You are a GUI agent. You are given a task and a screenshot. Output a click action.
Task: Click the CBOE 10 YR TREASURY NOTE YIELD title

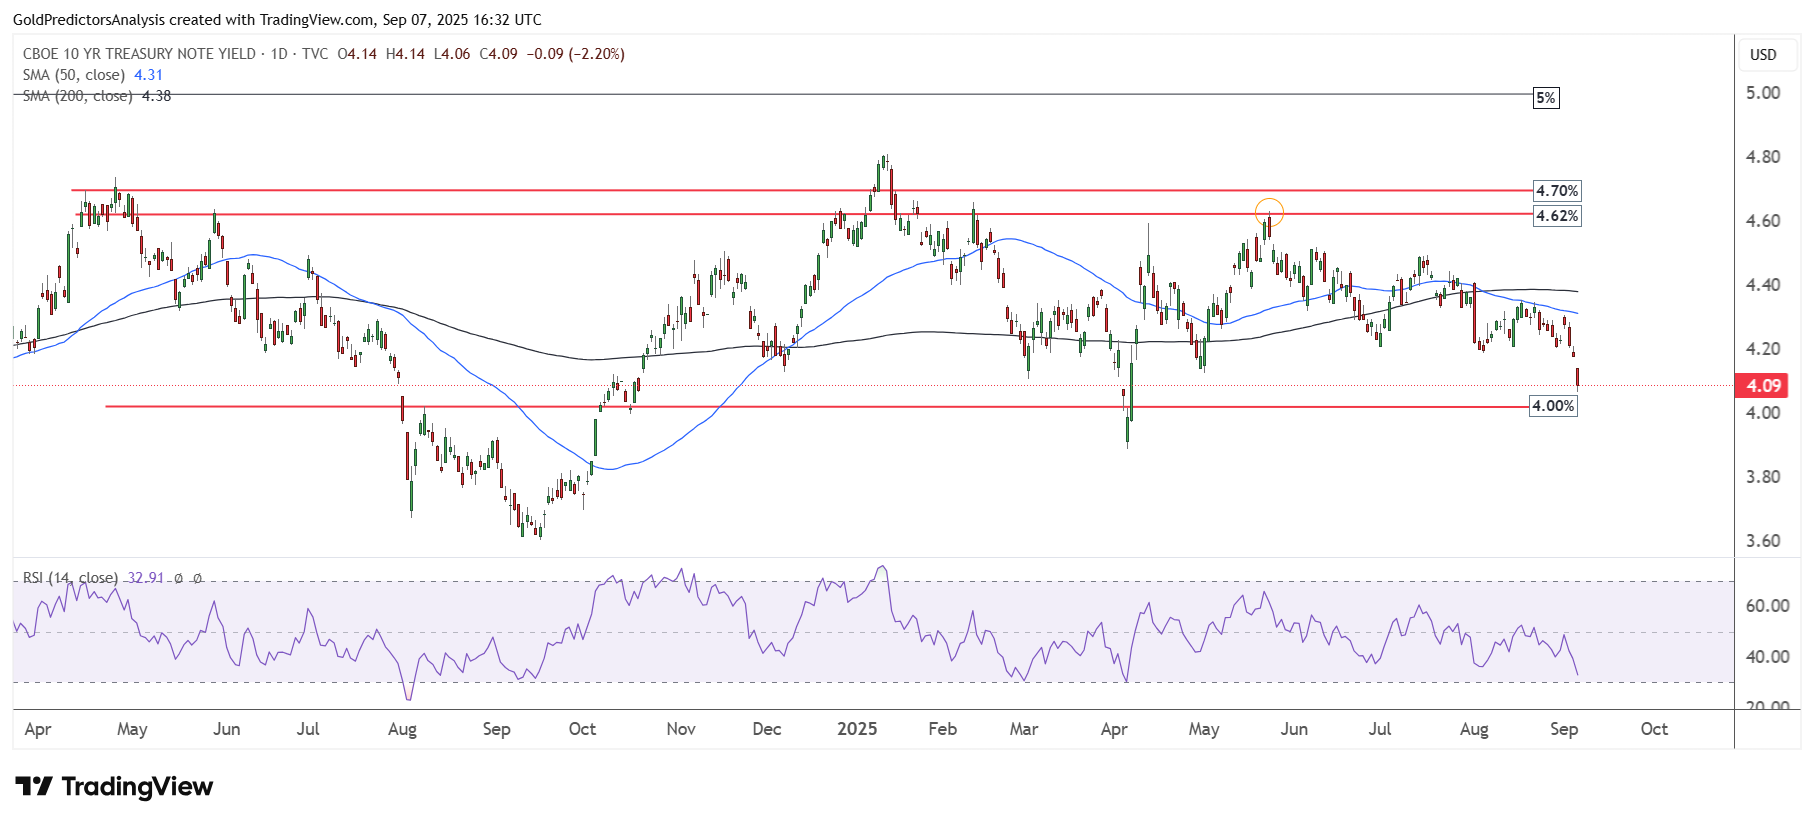139,54
